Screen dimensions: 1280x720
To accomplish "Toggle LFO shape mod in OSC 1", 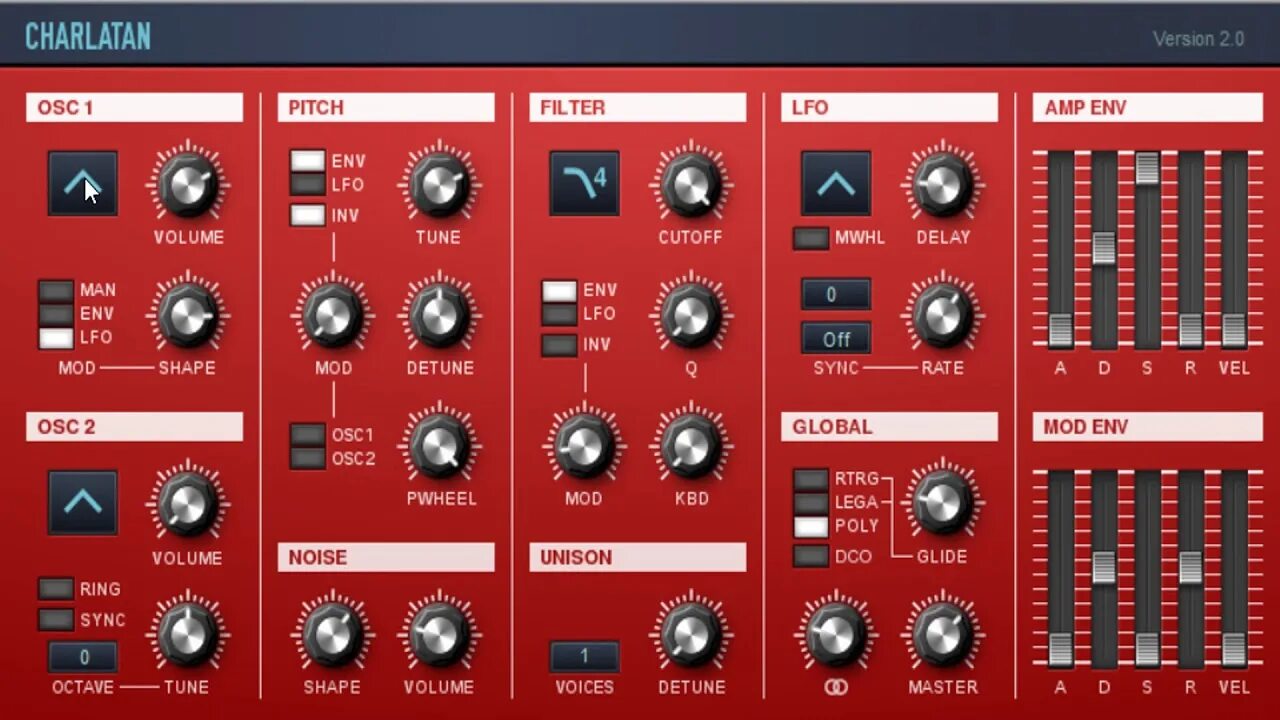I will click(56, 338).
